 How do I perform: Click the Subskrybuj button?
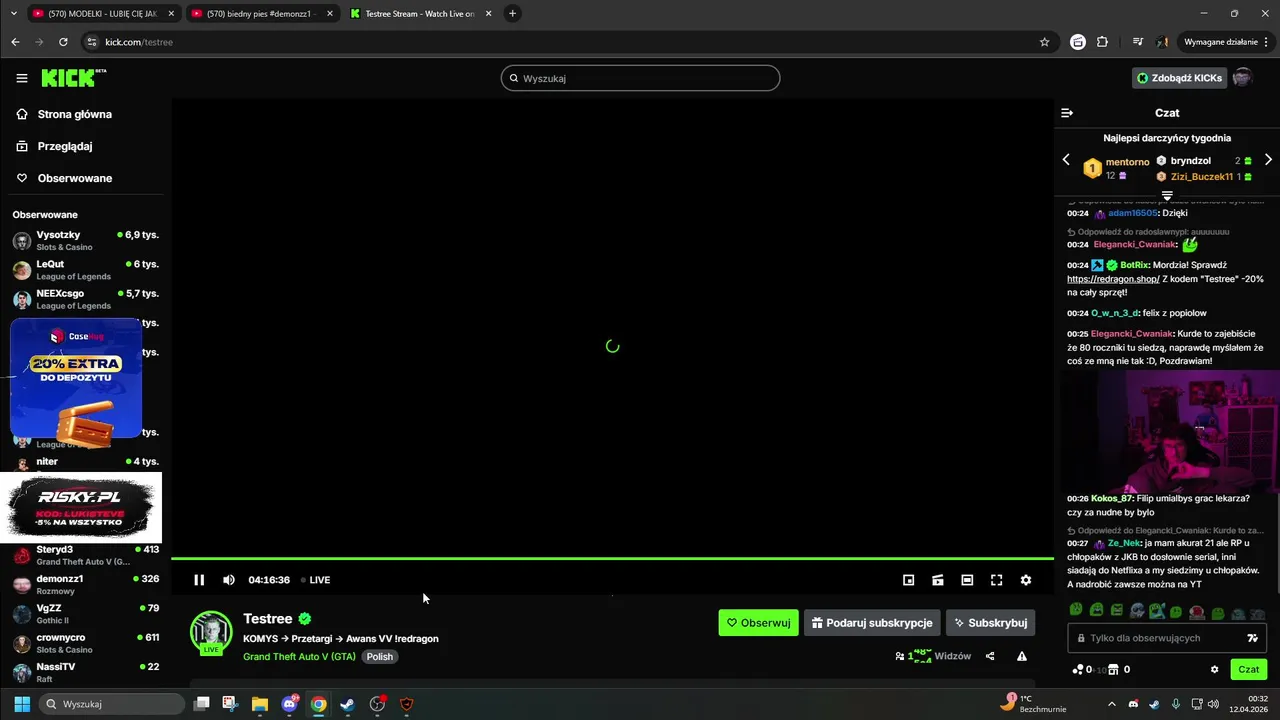(990, 623)
